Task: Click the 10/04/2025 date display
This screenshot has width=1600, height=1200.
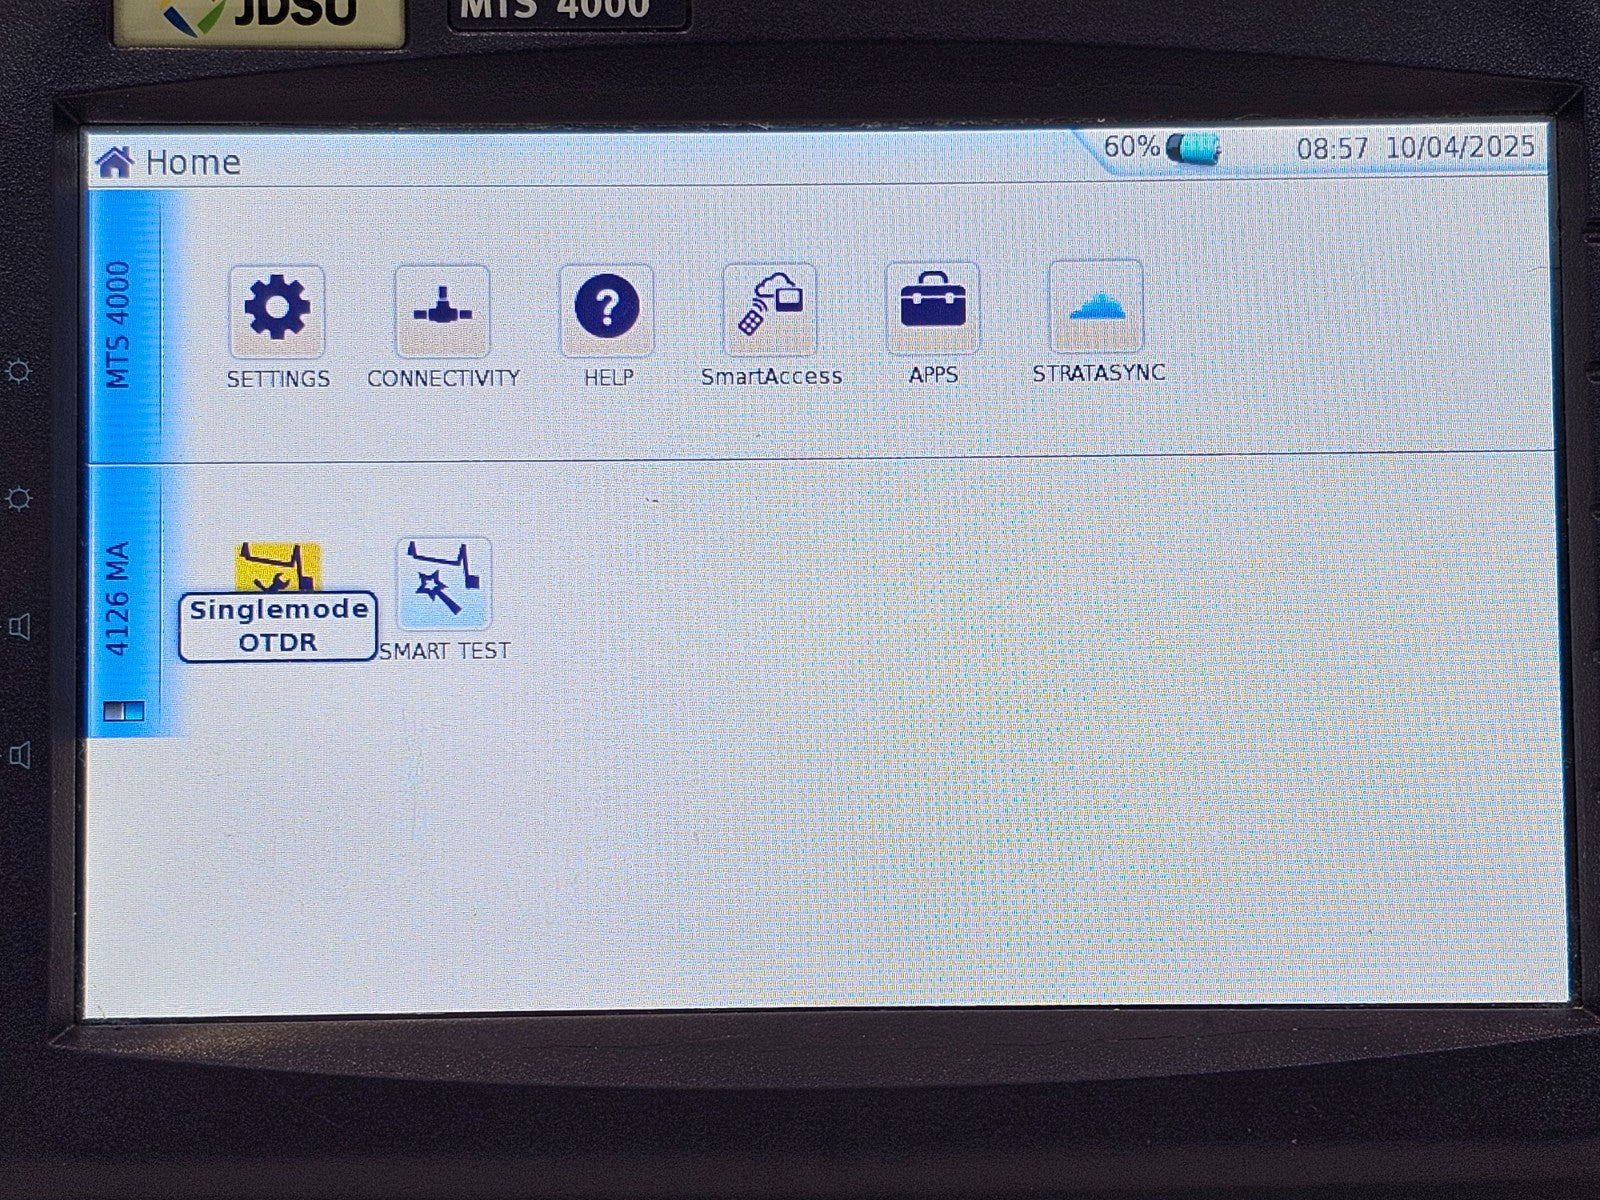Action: click(x=1459, y=147)
